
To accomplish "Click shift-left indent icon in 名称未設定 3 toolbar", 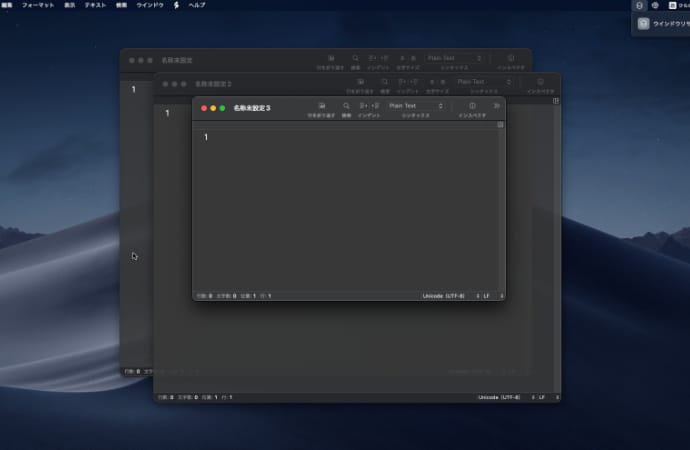I will pyautogui.click(x=363, y=106).
